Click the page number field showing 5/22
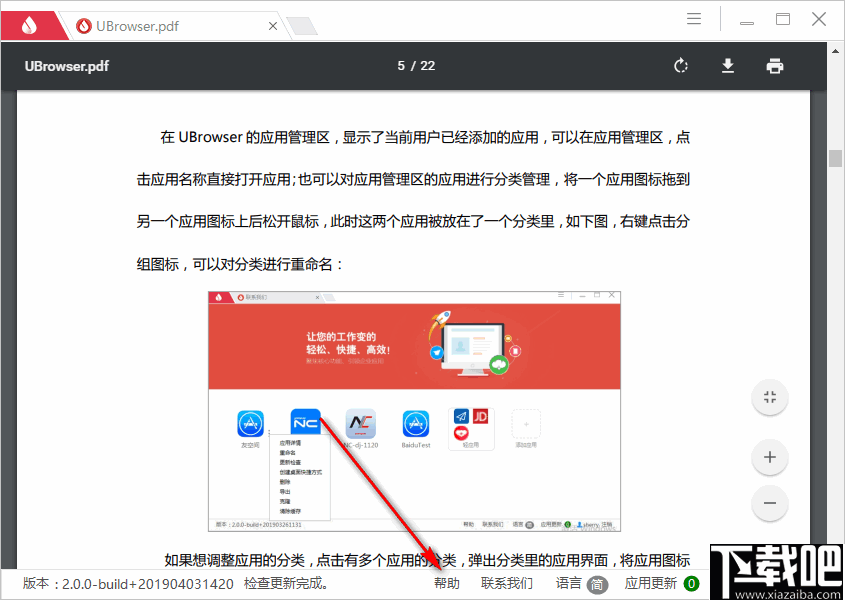 tap(415, 65)
